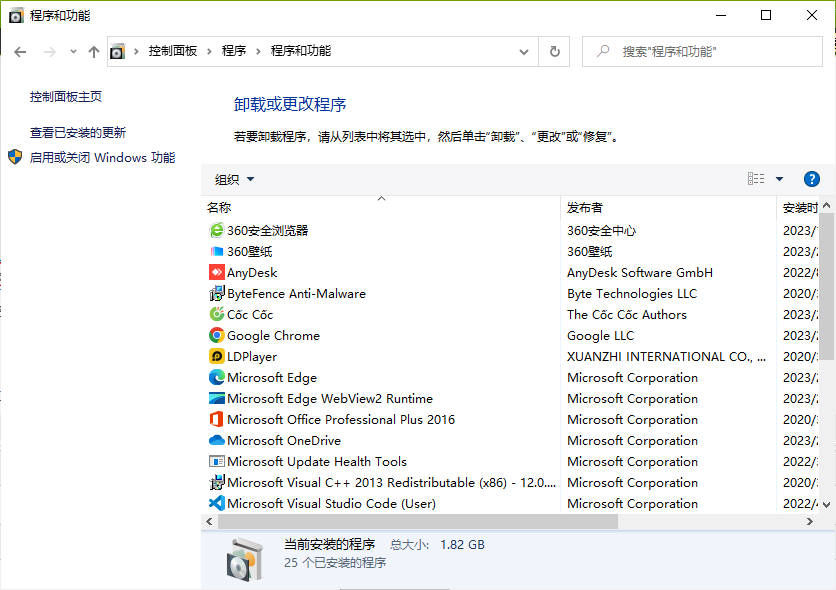Click the Office Professional Plus 2016 icon
The image size is (836, 590).
(216, 419)
